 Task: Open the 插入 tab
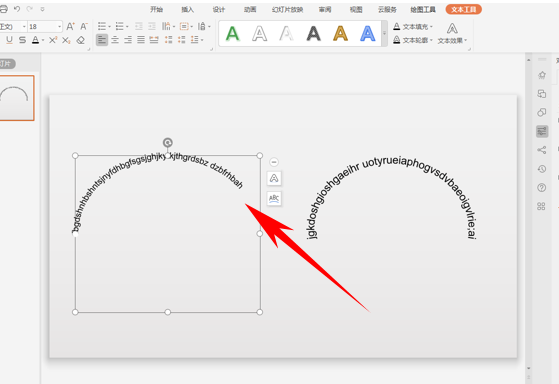[187, 10]
